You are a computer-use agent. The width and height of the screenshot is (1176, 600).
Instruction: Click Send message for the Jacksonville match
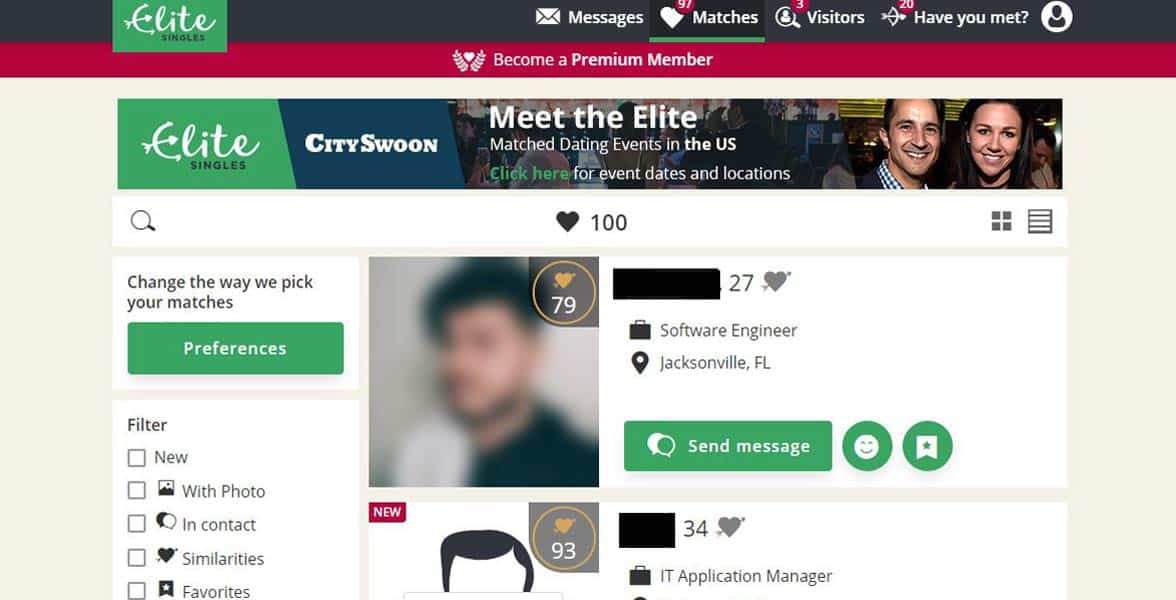point(728,446)
